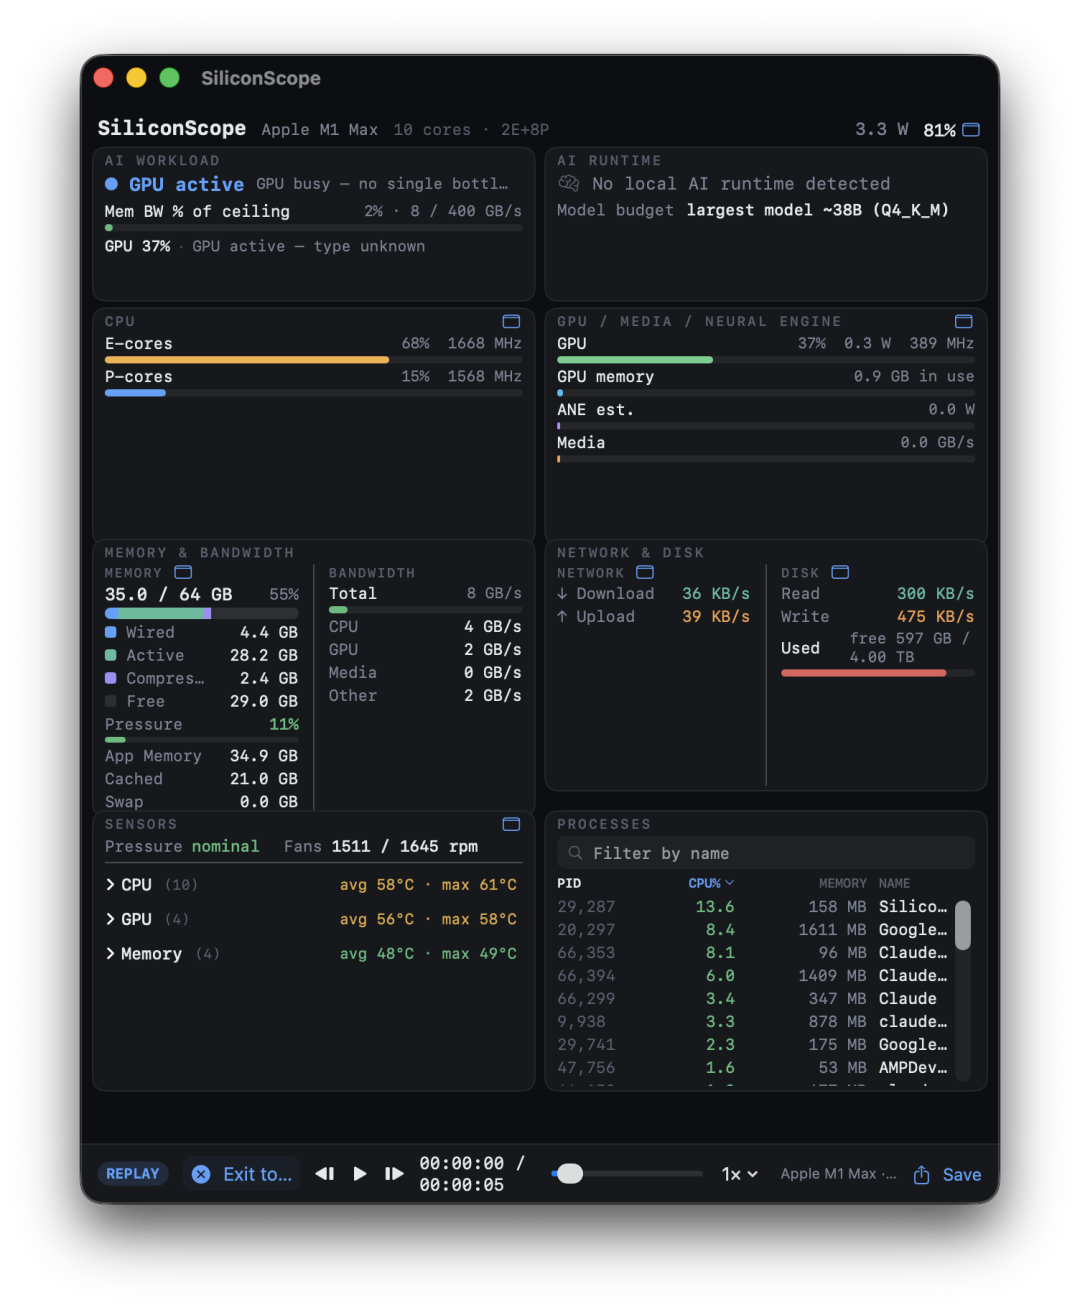
Task: Click the pop-out icon in the Sensors panel
Action: click(x=511, y=824)
